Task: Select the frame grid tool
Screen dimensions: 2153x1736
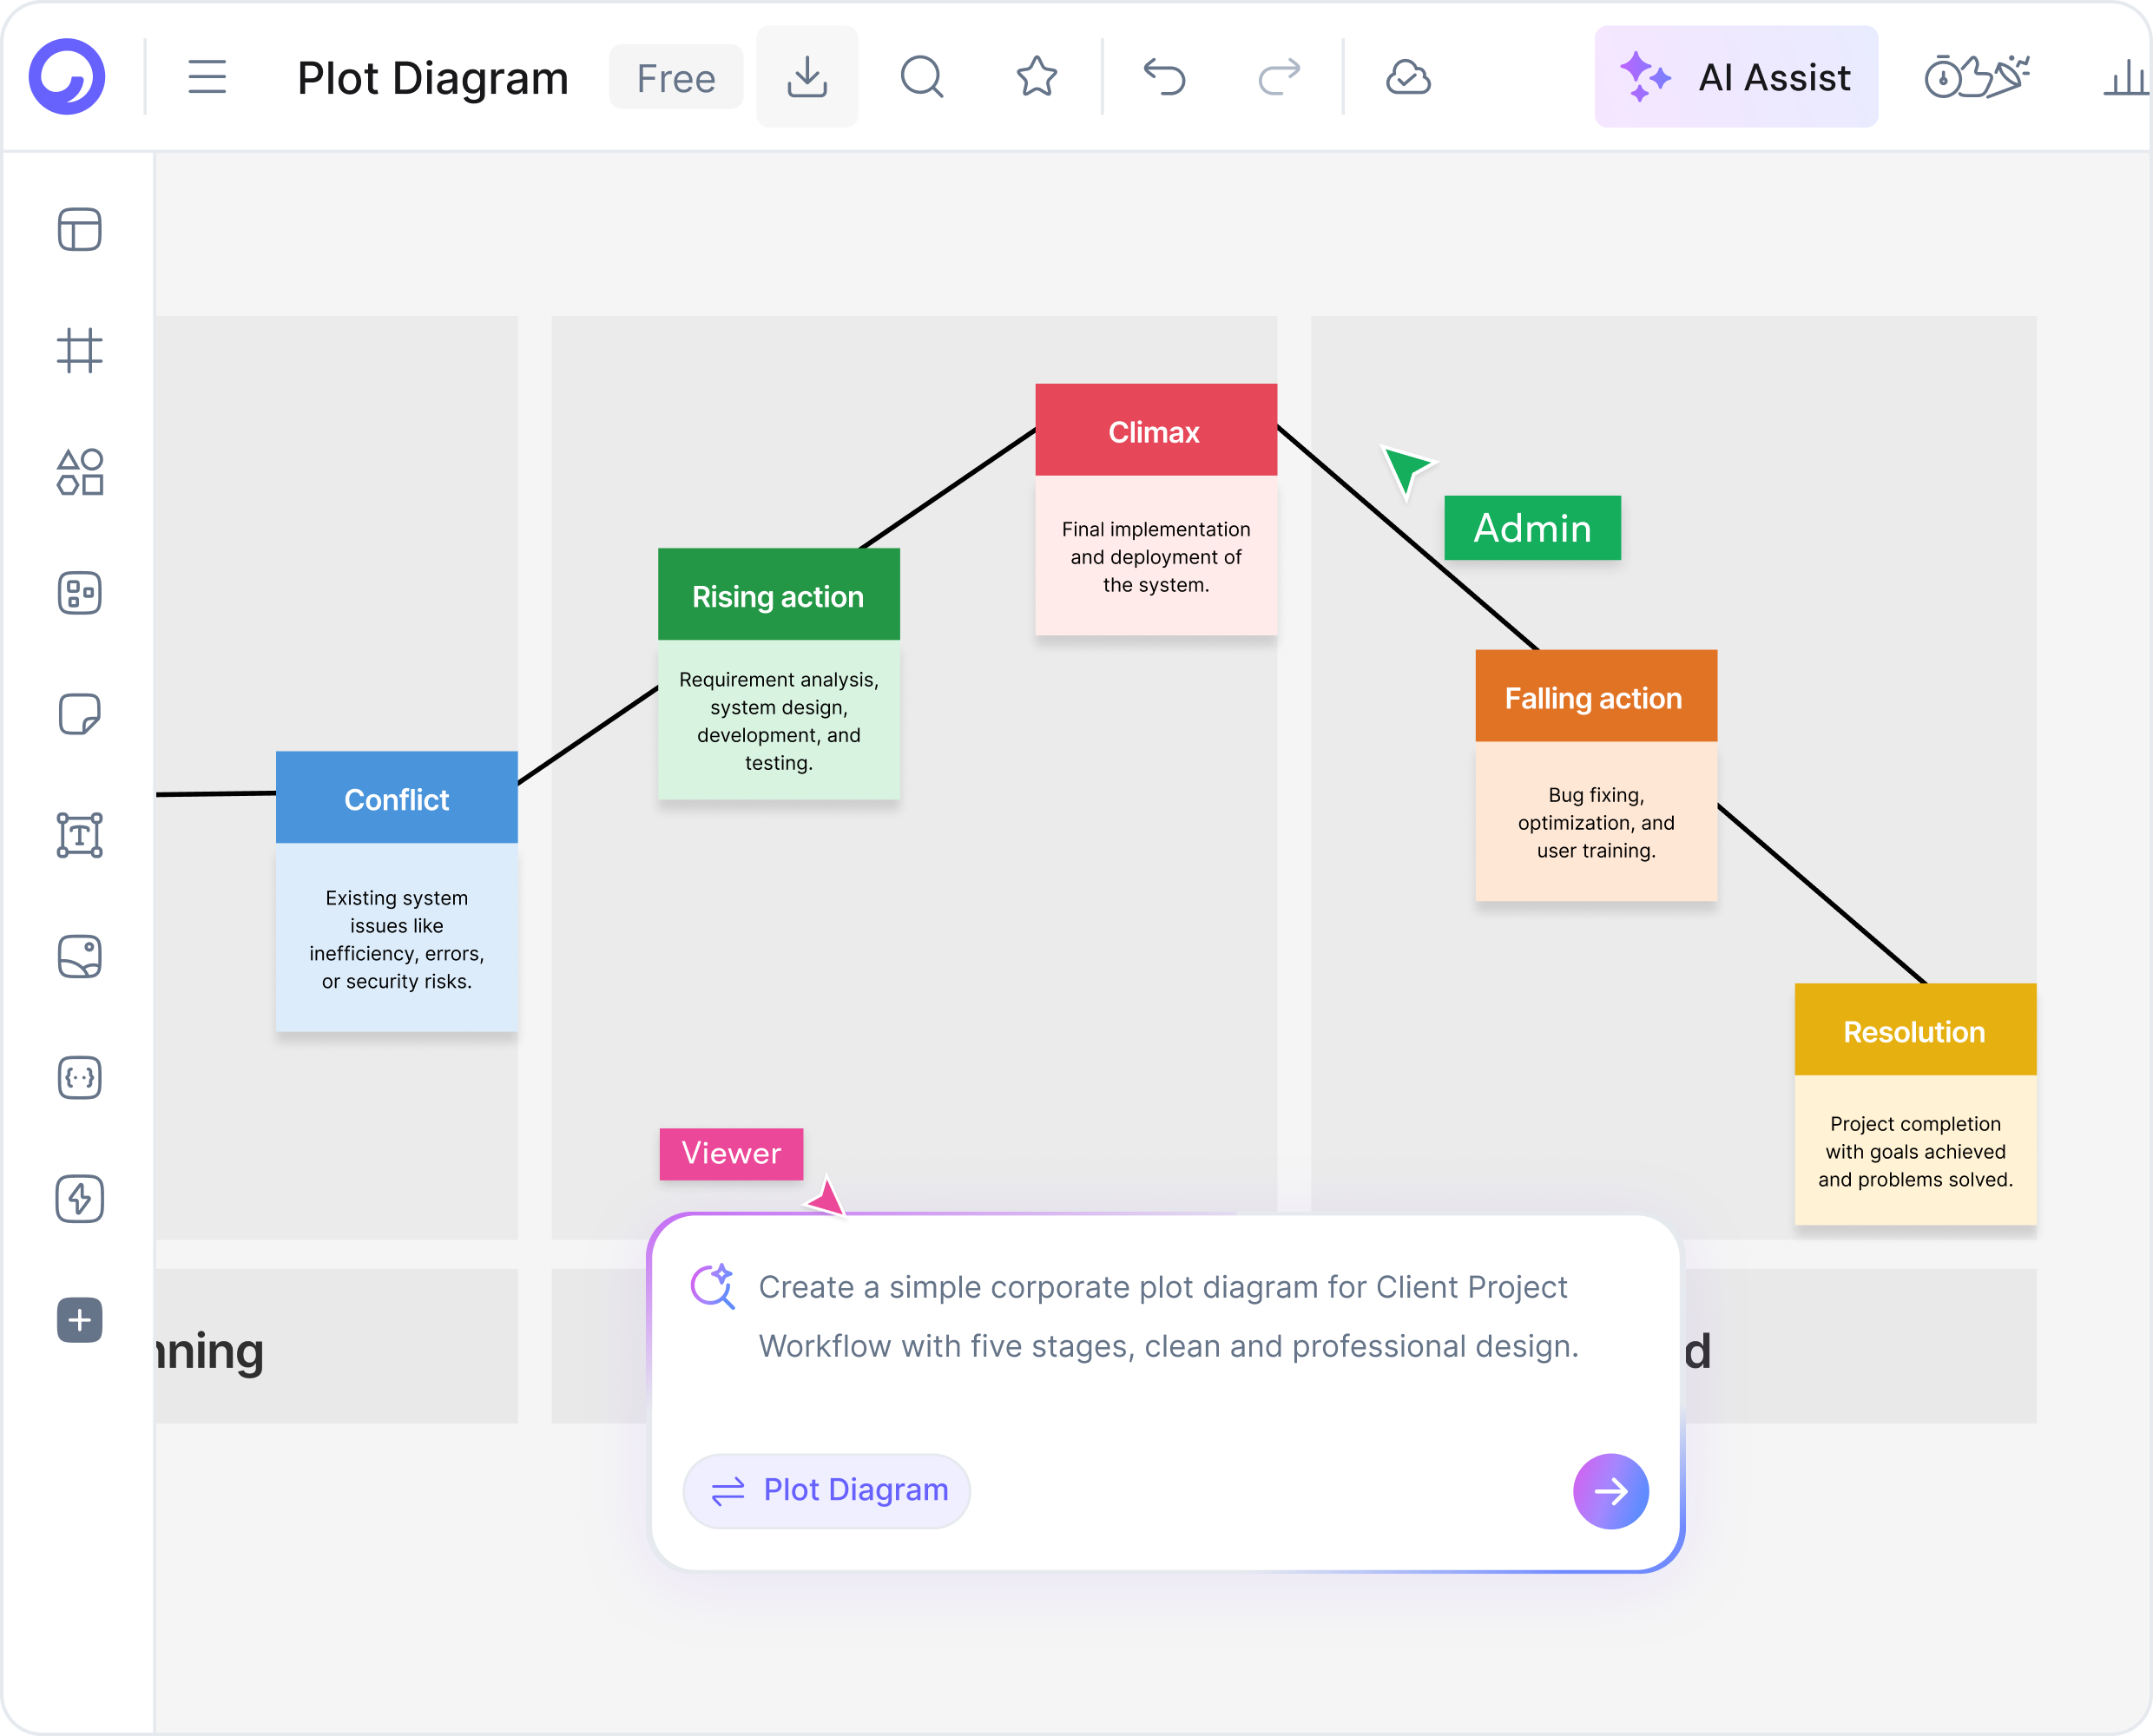Action: (x=80, y=351)
